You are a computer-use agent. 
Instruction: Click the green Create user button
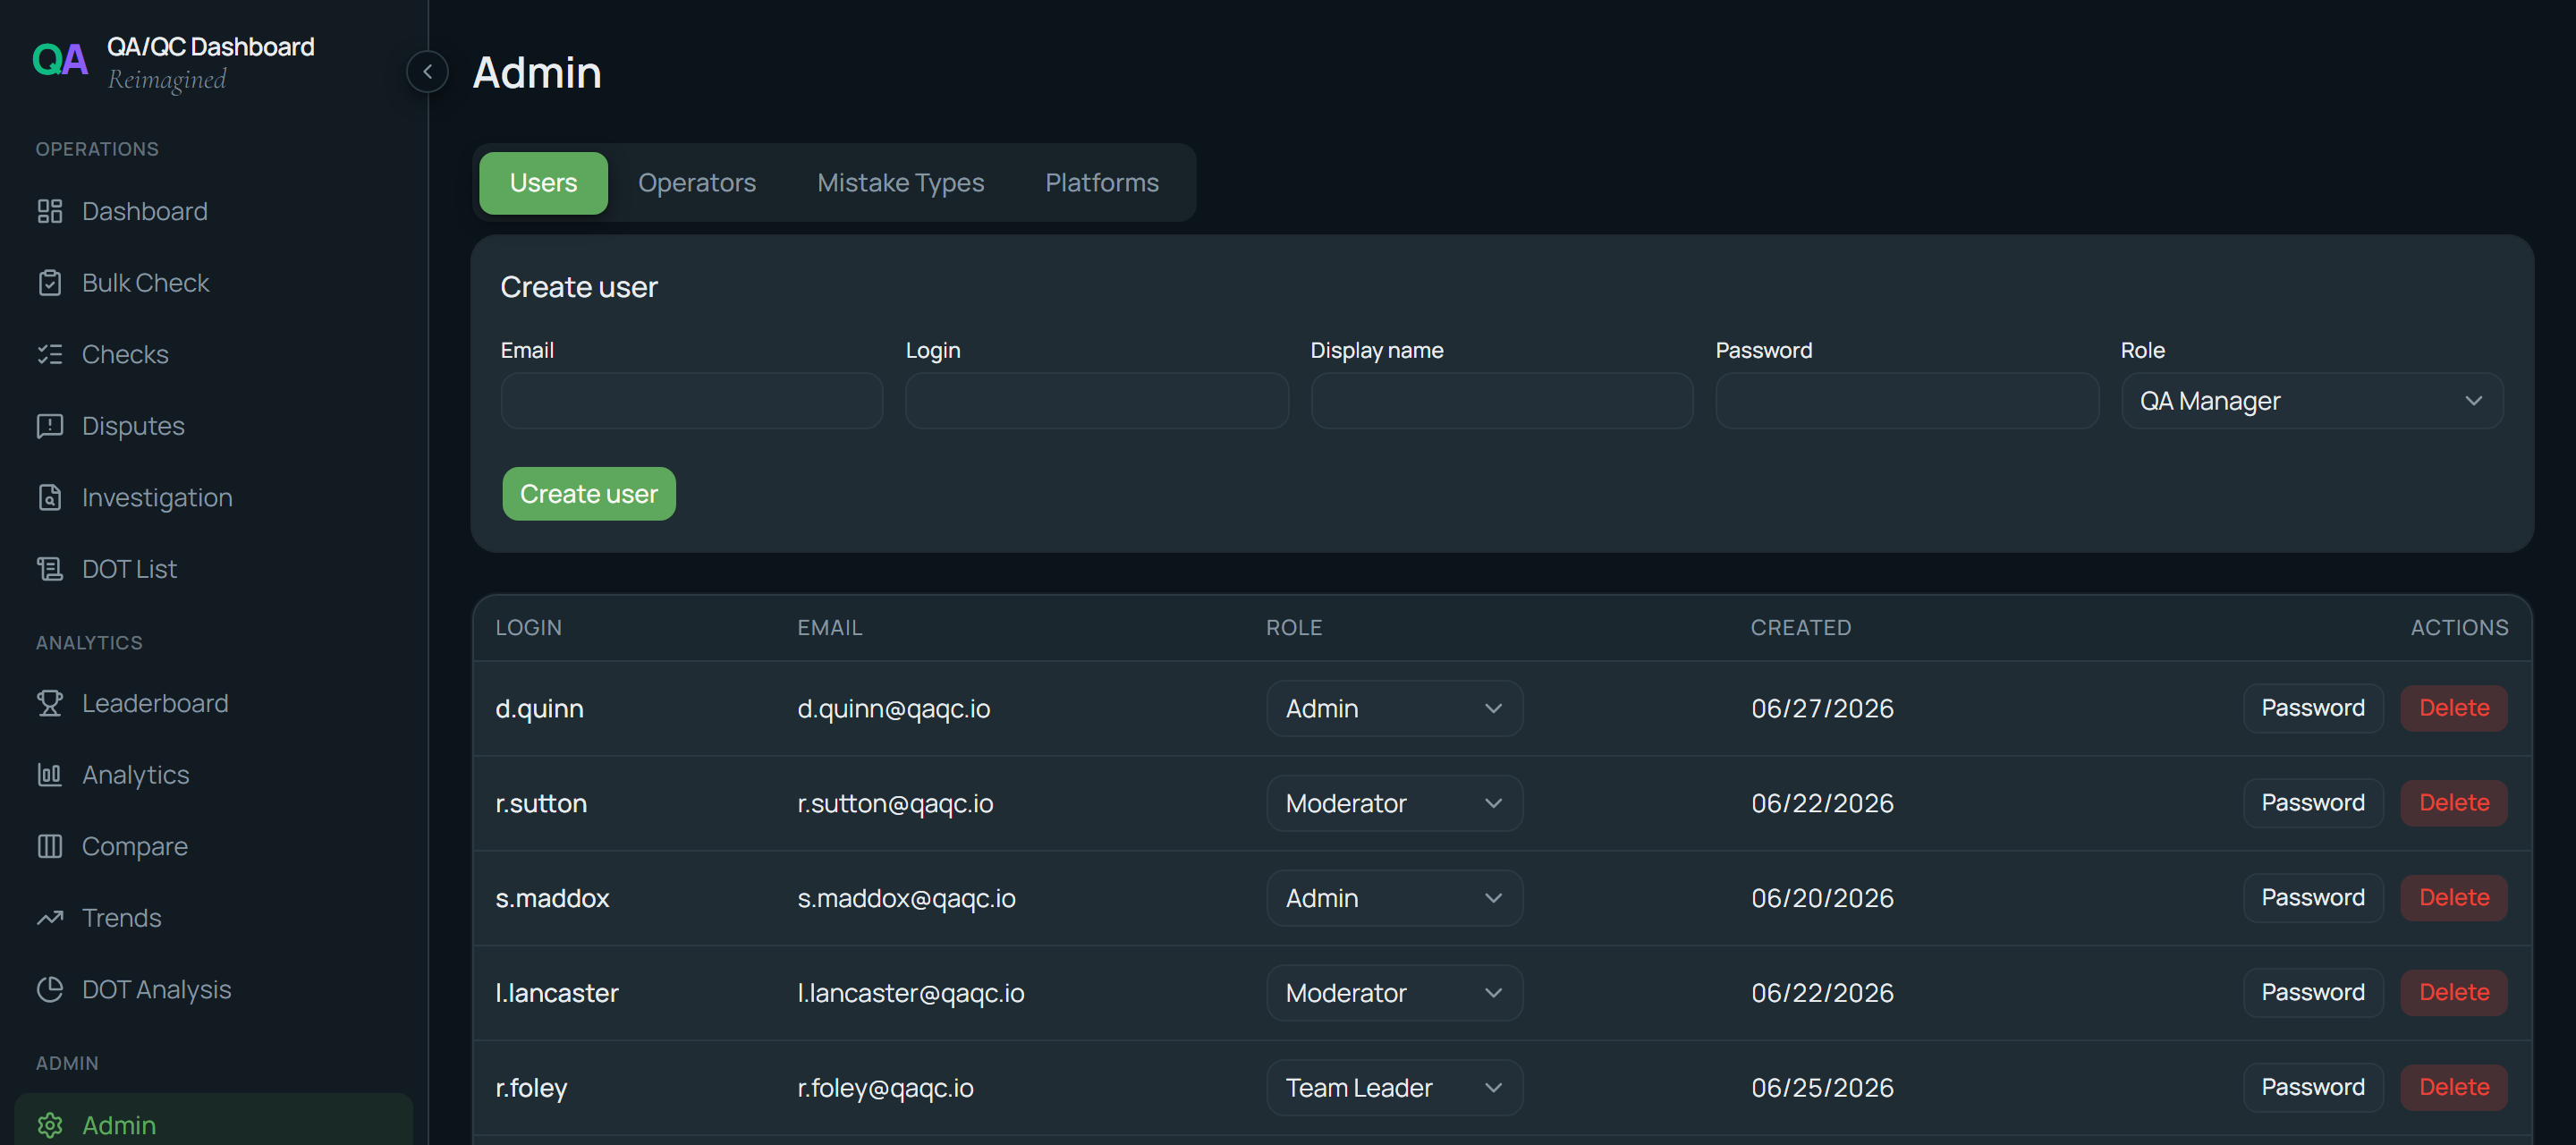point(589,494)
